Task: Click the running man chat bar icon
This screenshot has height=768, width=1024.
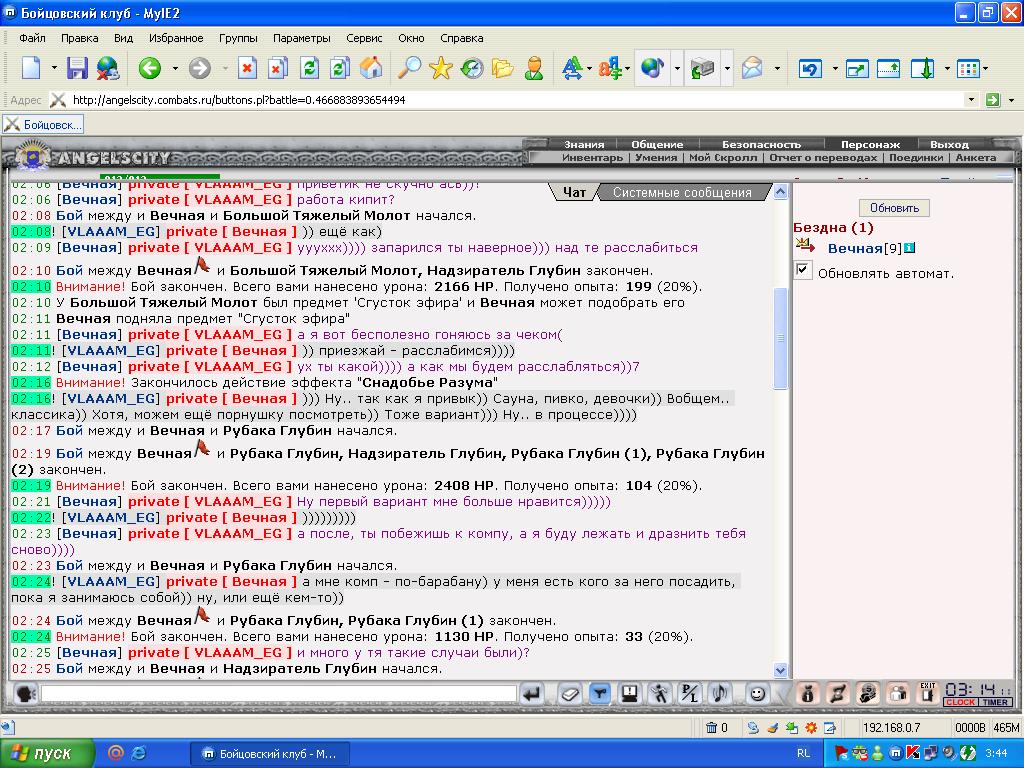Action: coord(660,693)
